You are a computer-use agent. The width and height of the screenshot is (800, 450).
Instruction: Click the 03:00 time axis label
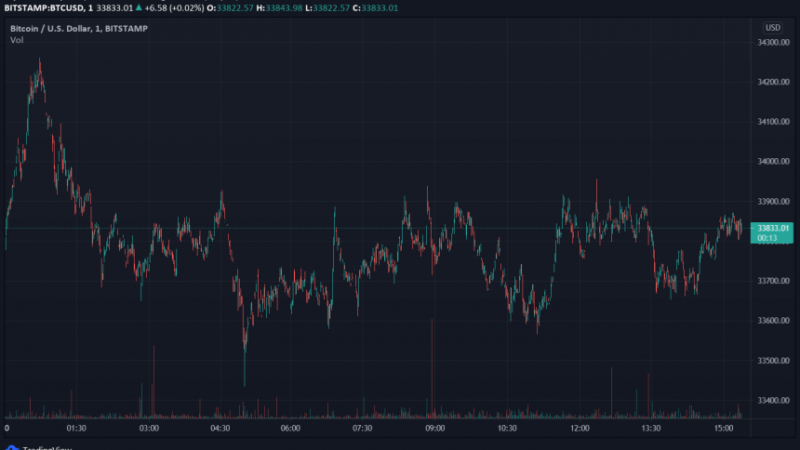tap(149, 429)
